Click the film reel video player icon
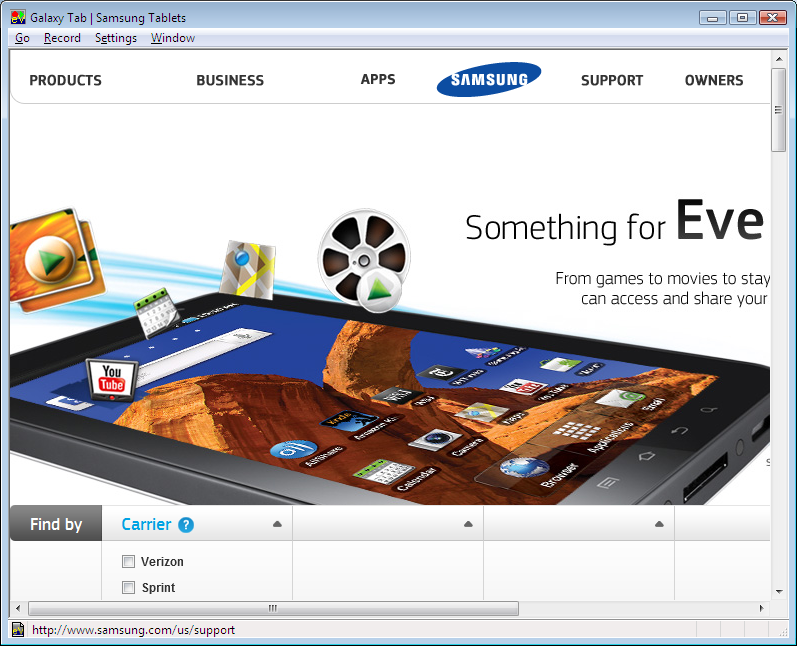Viewport: 797px width, 646px height. tap(364, 260)
